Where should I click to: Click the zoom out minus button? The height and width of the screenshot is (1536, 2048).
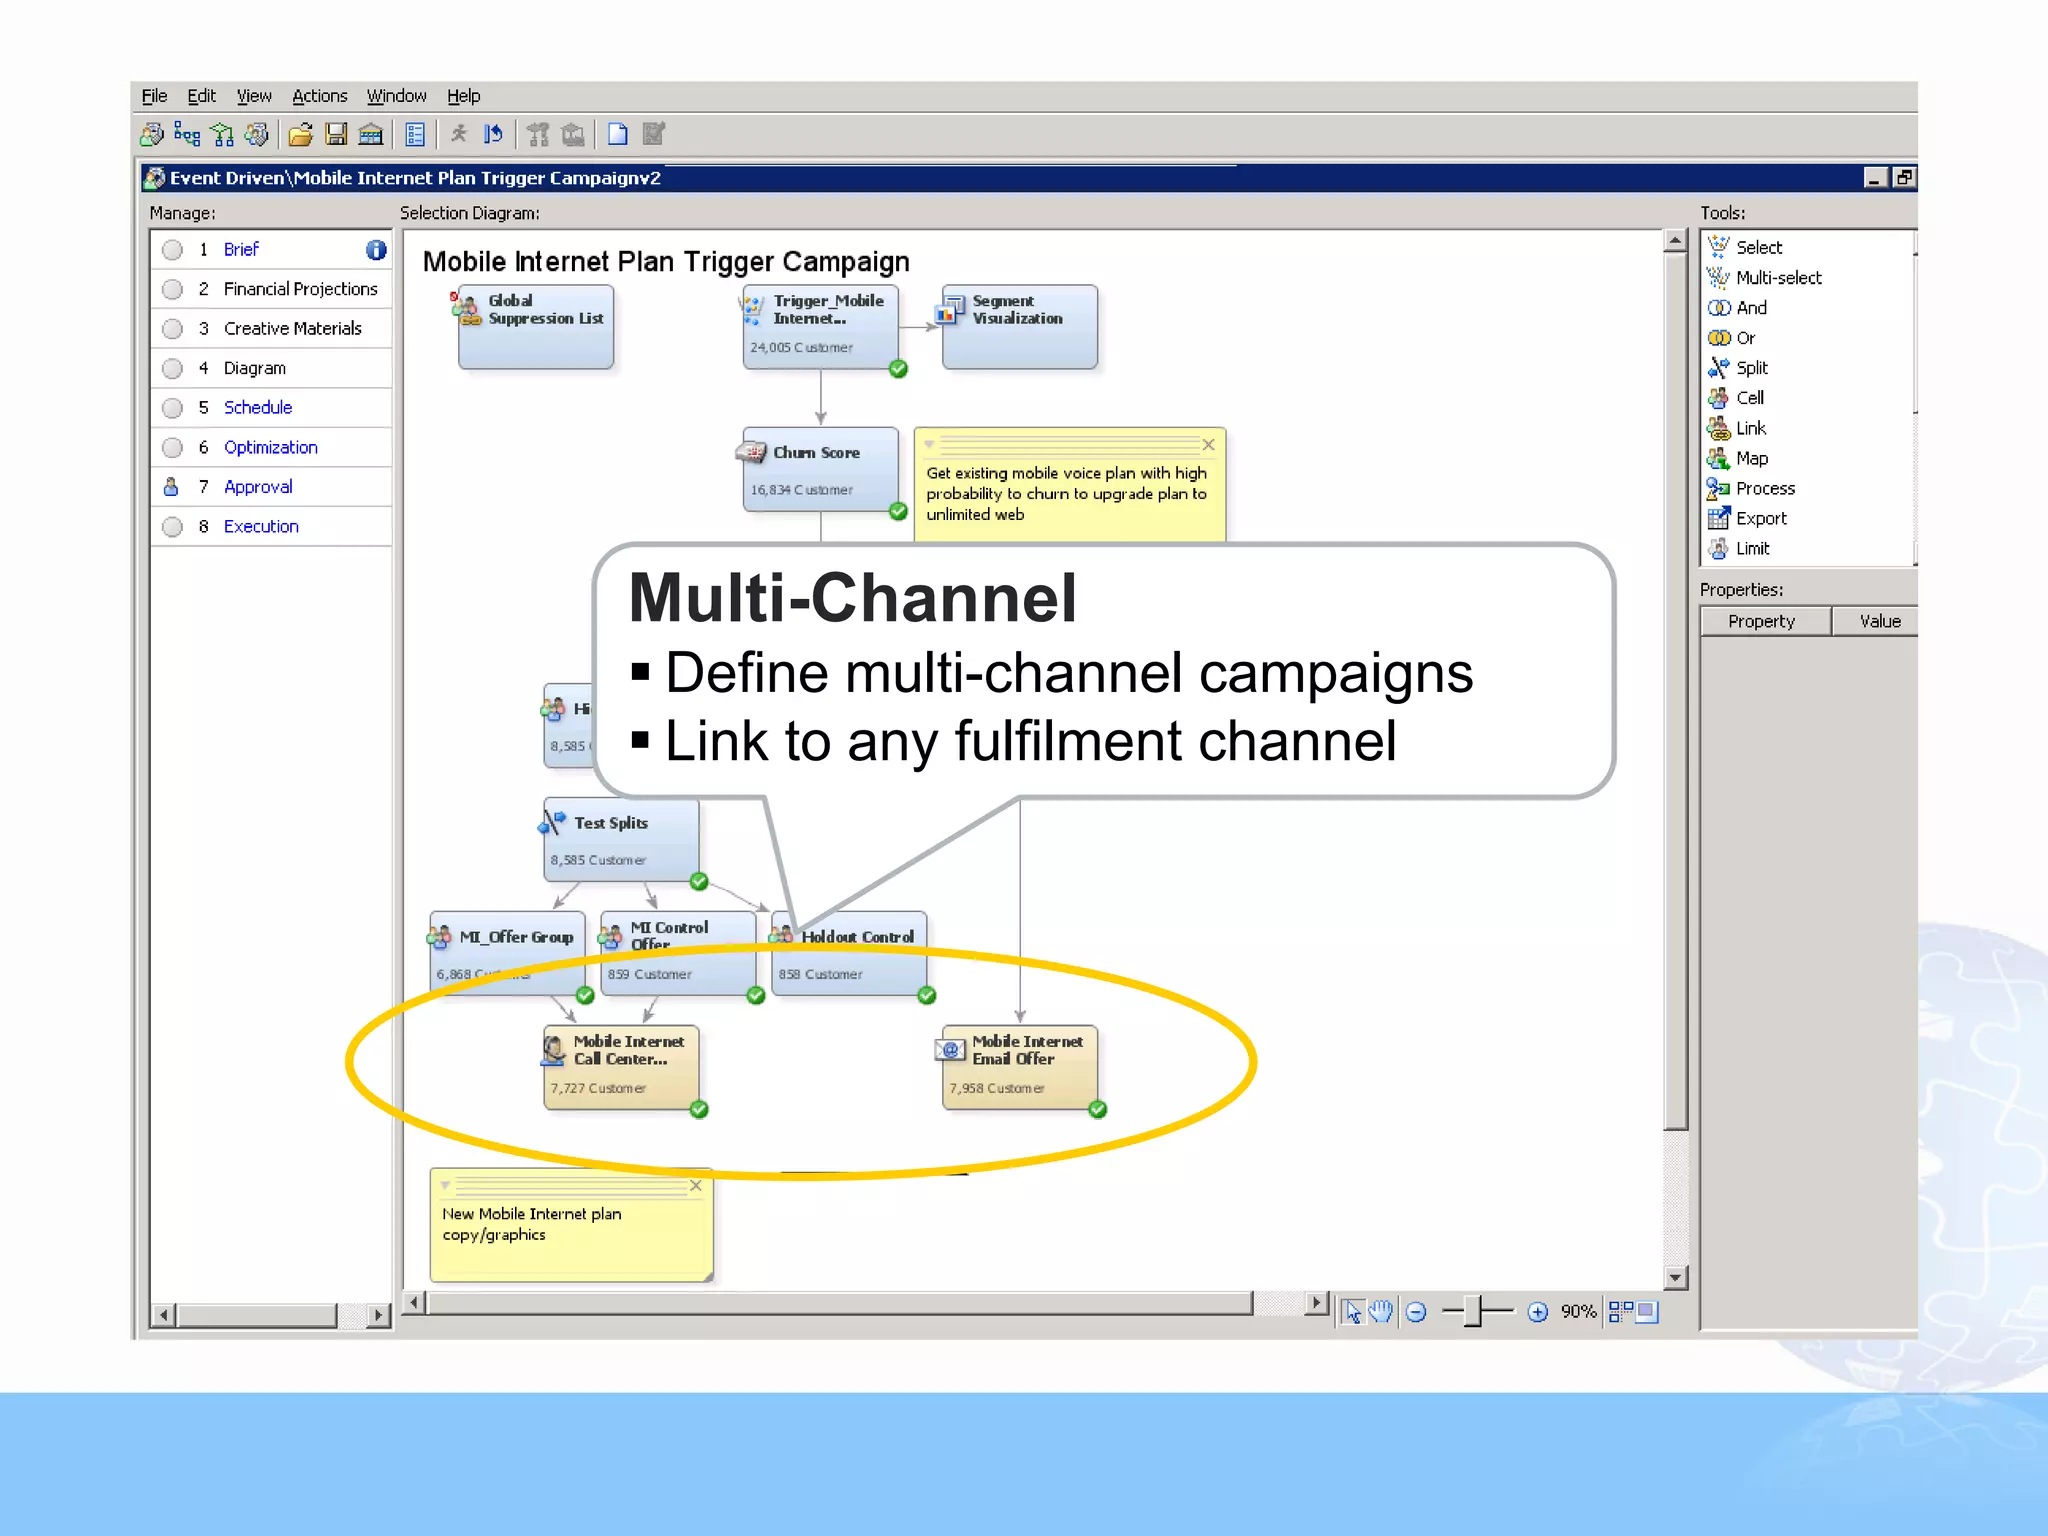click(x=1416, y=1312)
